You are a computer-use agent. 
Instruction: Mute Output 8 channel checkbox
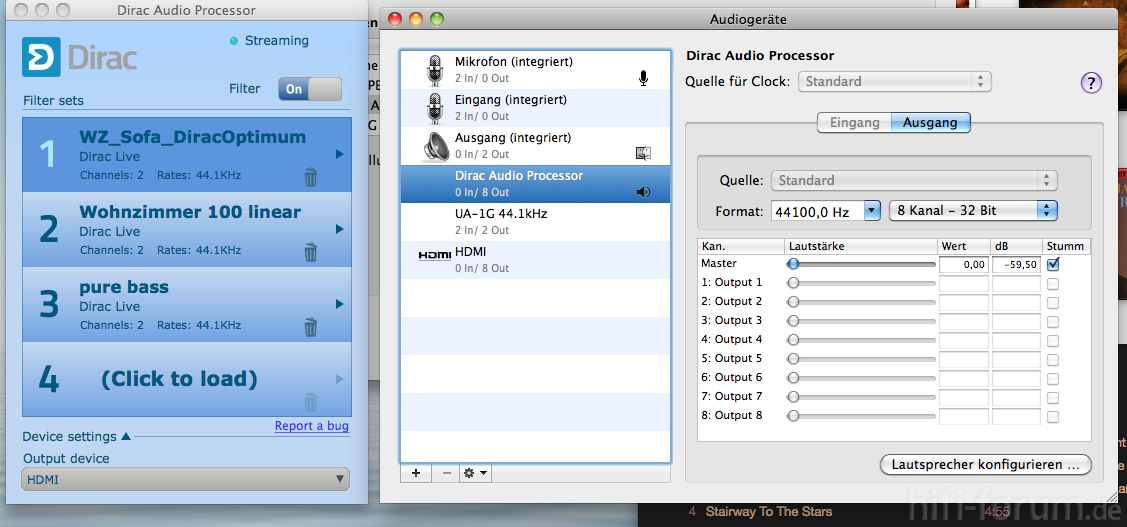pos(1053,416)
